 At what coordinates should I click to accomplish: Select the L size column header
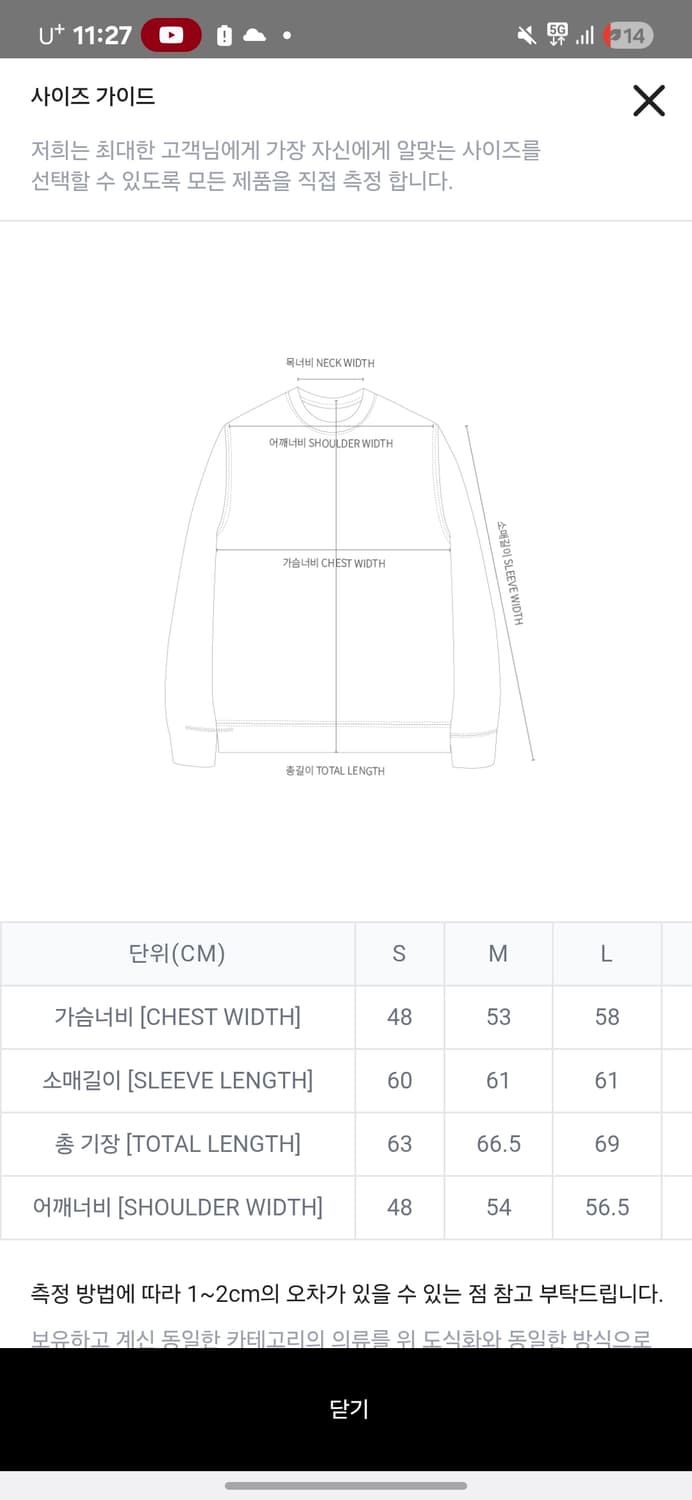(606, 953)
